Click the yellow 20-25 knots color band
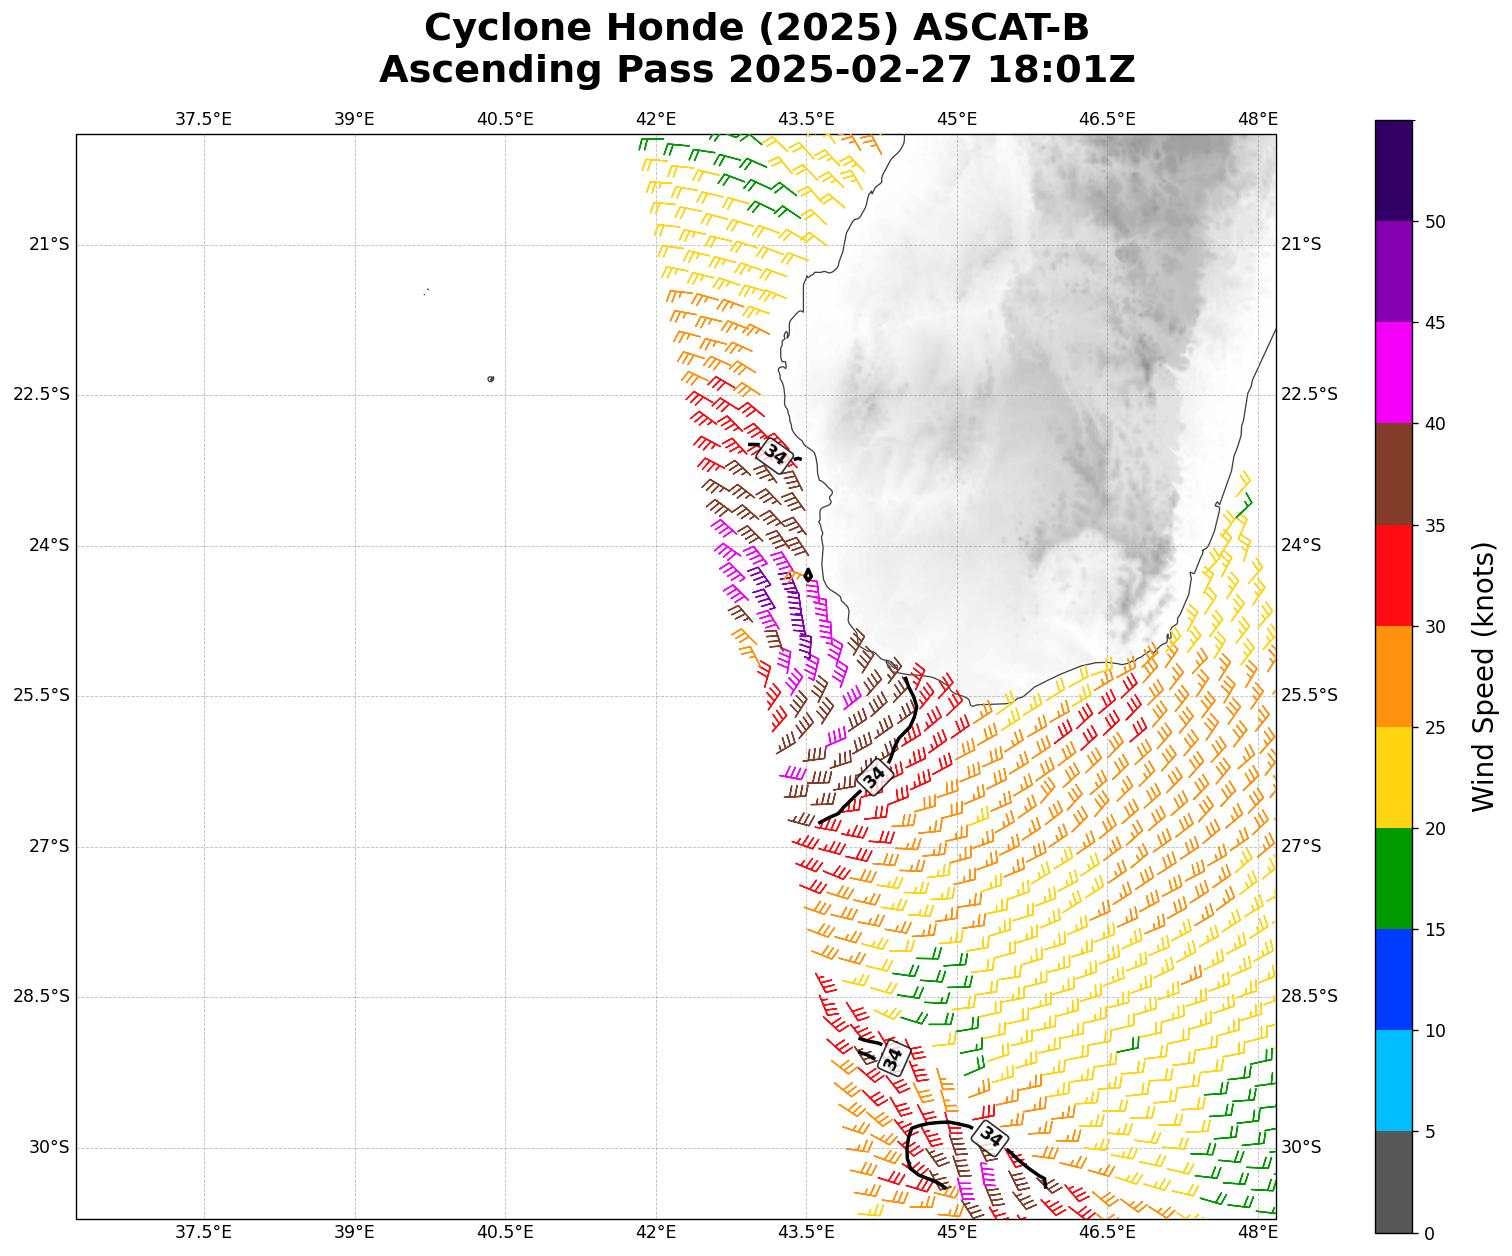The height and width of the screenshot is (1256, 1512). pos(1393,777)
